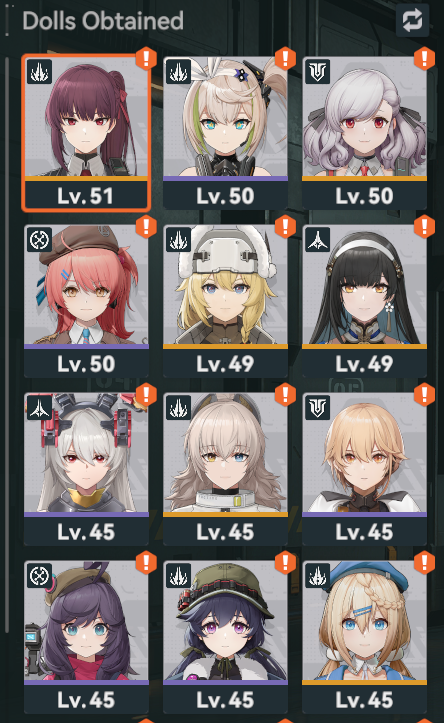The height and width of the screenshot is (723, 444).
Task: Click crosshair class icon on red-haired doll card
Action: tap(40, 239)
